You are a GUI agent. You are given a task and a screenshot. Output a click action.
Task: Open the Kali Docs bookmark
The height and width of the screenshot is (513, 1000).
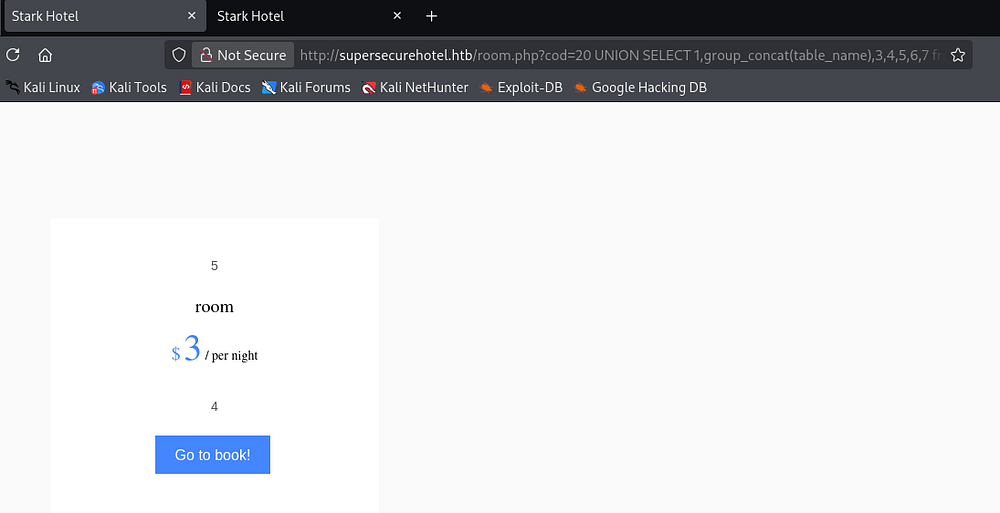[215, 87]
